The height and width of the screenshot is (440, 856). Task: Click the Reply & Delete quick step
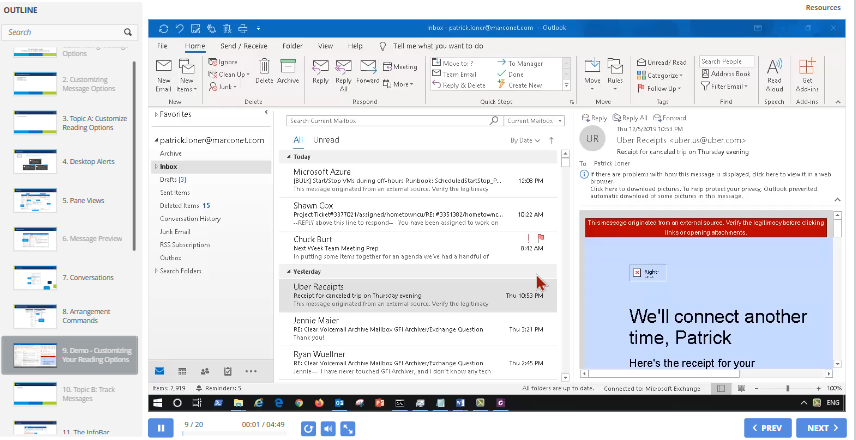pos(459,85)
